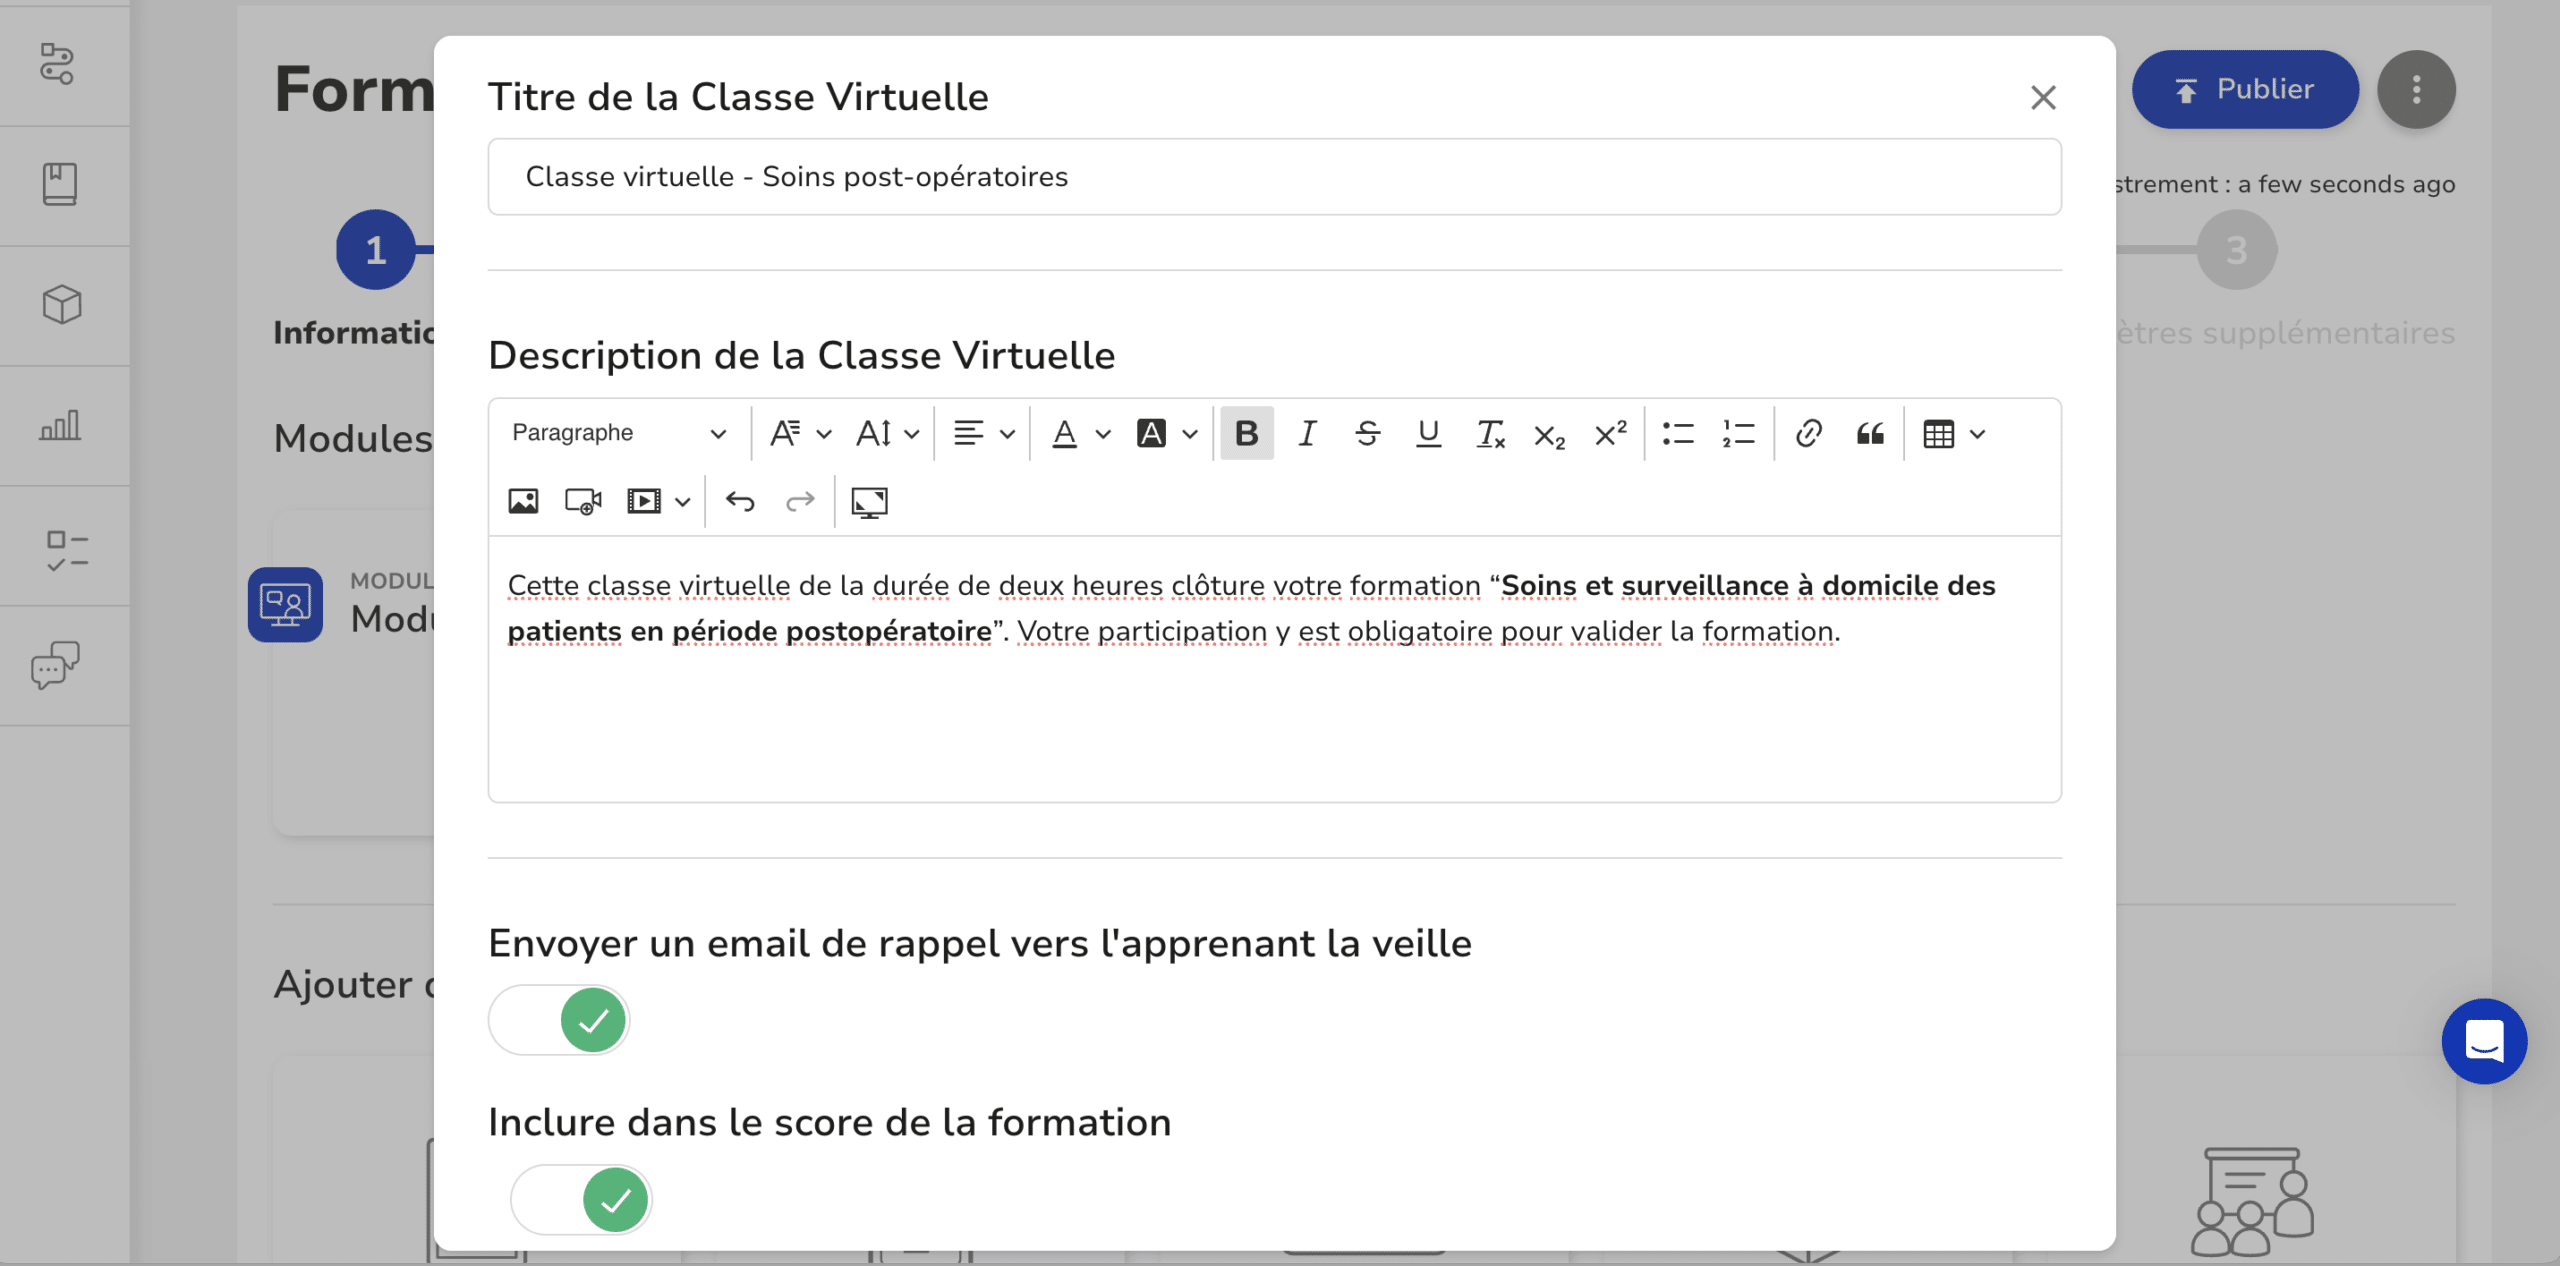This screenshot has height=1266, width=2560.
Task: Undo the last edit with the undo arrow
Action: pos(740,502)
